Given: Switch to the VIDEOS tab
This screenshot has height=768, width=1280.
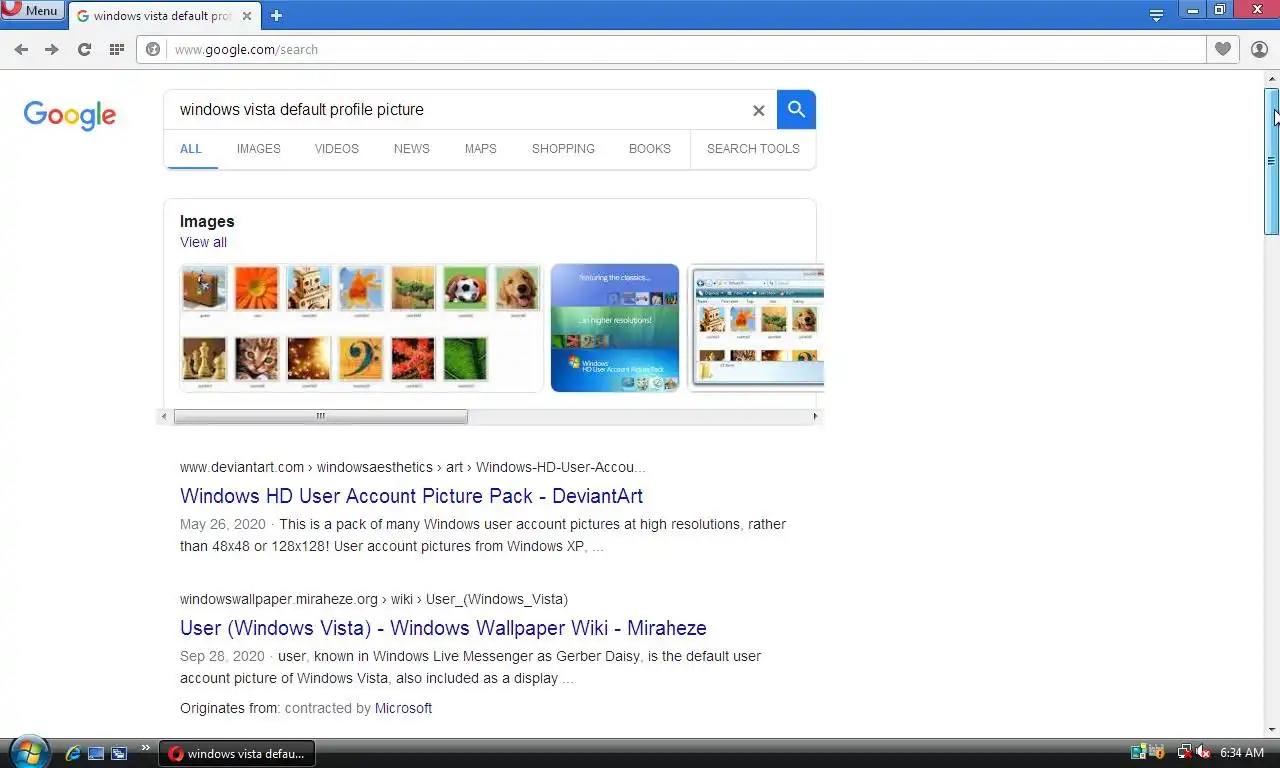Looking at the screenshot, I should (337, 149).
